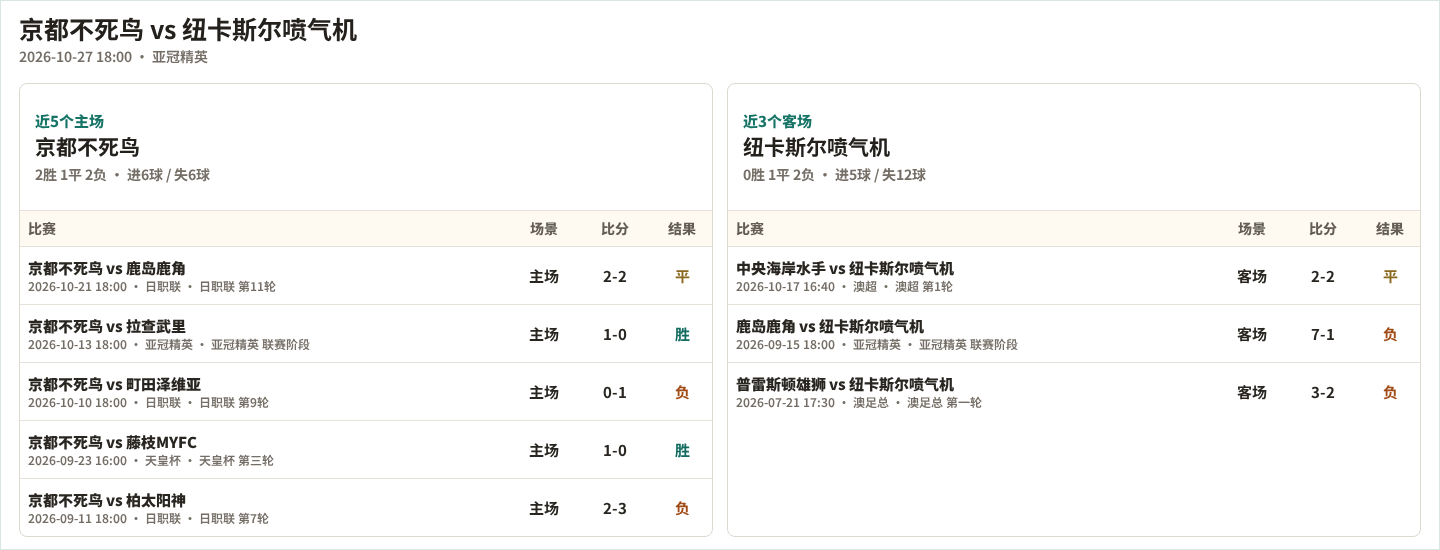Viewport: 1440px width, 550px height.
Task: Click the 比分 column header in right table
Action: [x=1323, y=229]
